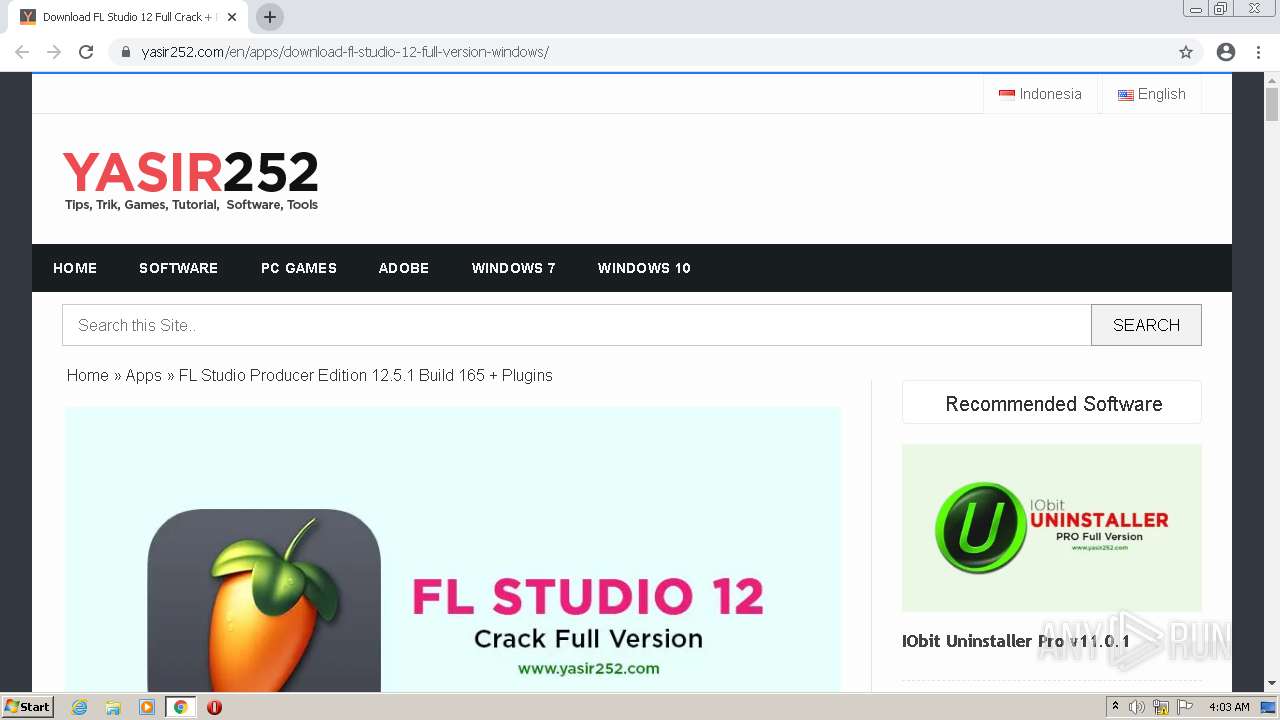Image resolution: width=1280 pixels, height=720 pixels.
Task: Open Windows Explorer folder in taskbar
Action: [x=113, y=707]
